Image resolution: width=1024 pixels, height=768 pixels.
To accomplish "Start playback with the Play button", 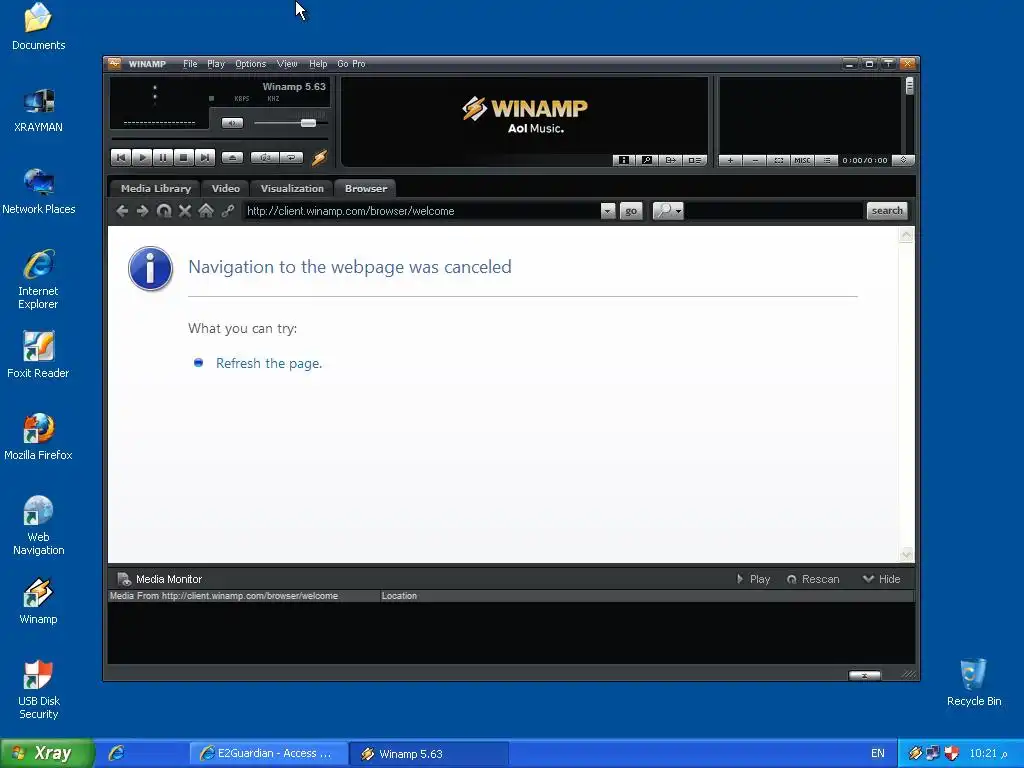I will point(142,157).
